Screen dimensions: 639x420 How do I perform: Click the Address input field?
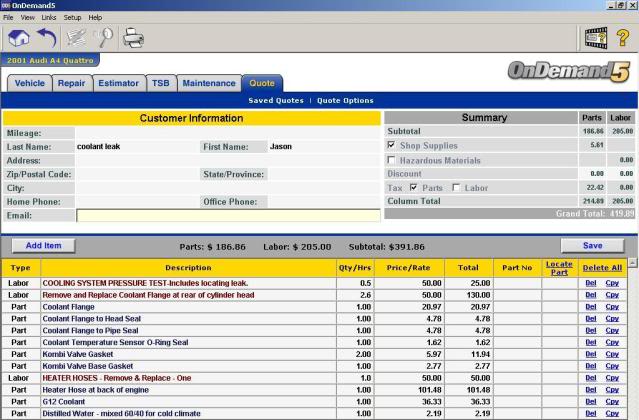tap(228, 161)
